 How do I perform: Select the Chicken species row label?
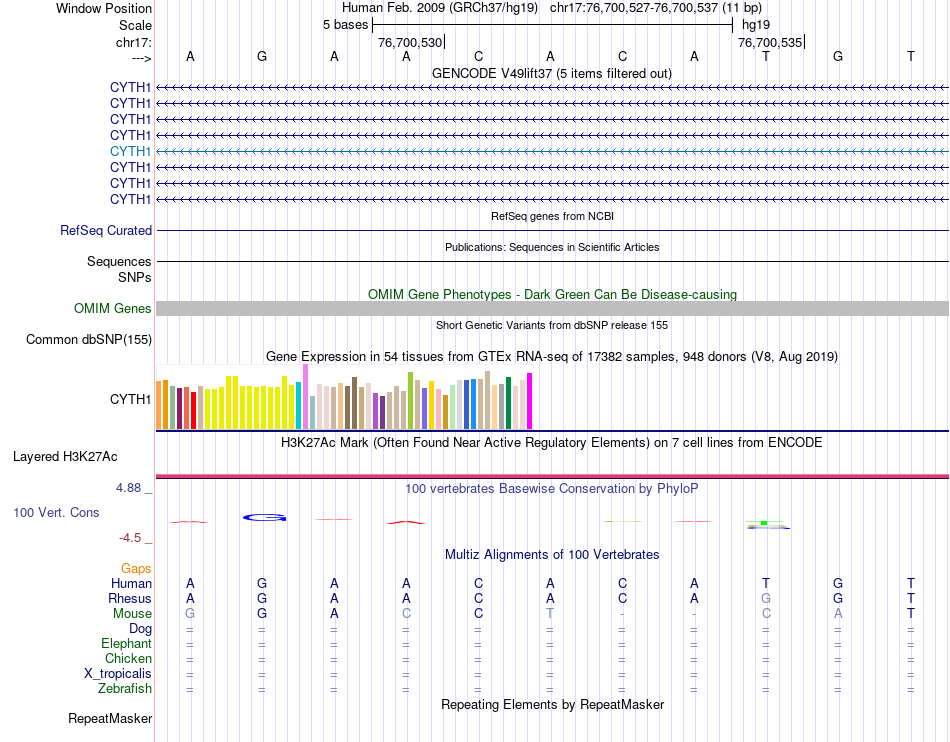point(128,658)
